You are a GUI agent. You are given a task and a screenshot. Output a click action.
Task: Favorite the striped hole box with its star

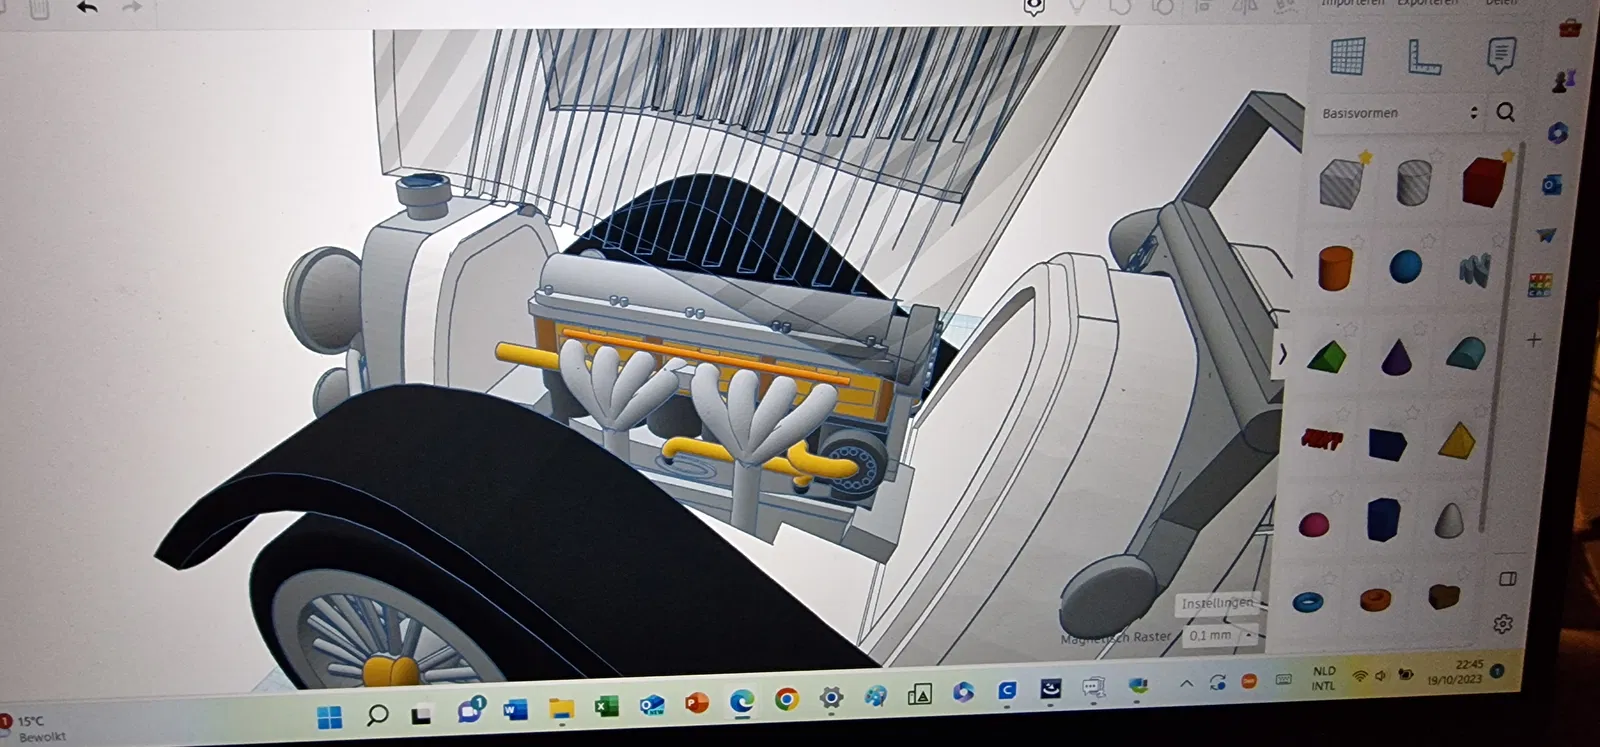[1365, 157]
